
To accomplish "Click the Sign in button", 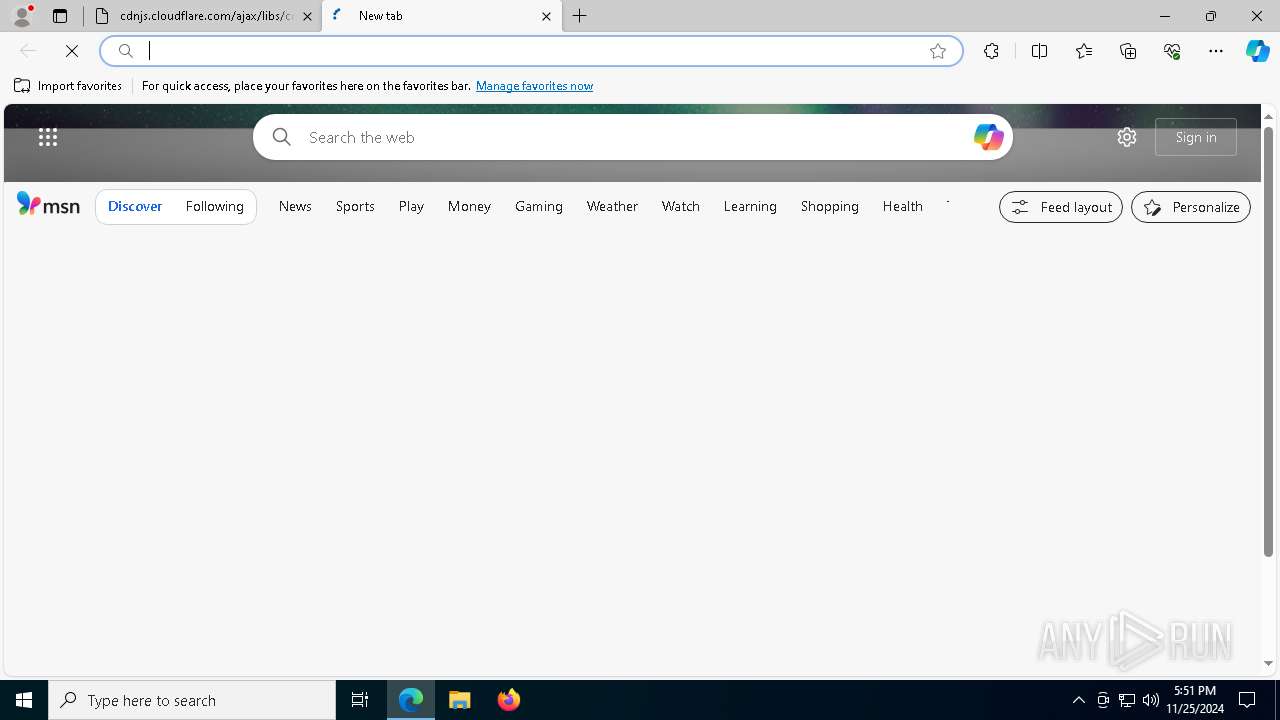I will tap(1196, 137).
